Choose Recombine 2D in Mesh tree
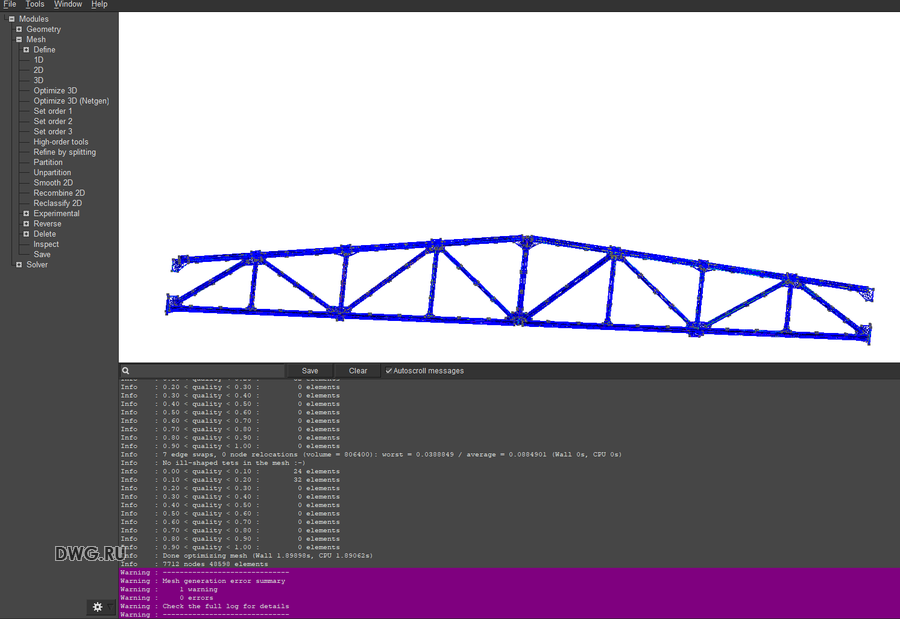 click(x=59, y=193)
